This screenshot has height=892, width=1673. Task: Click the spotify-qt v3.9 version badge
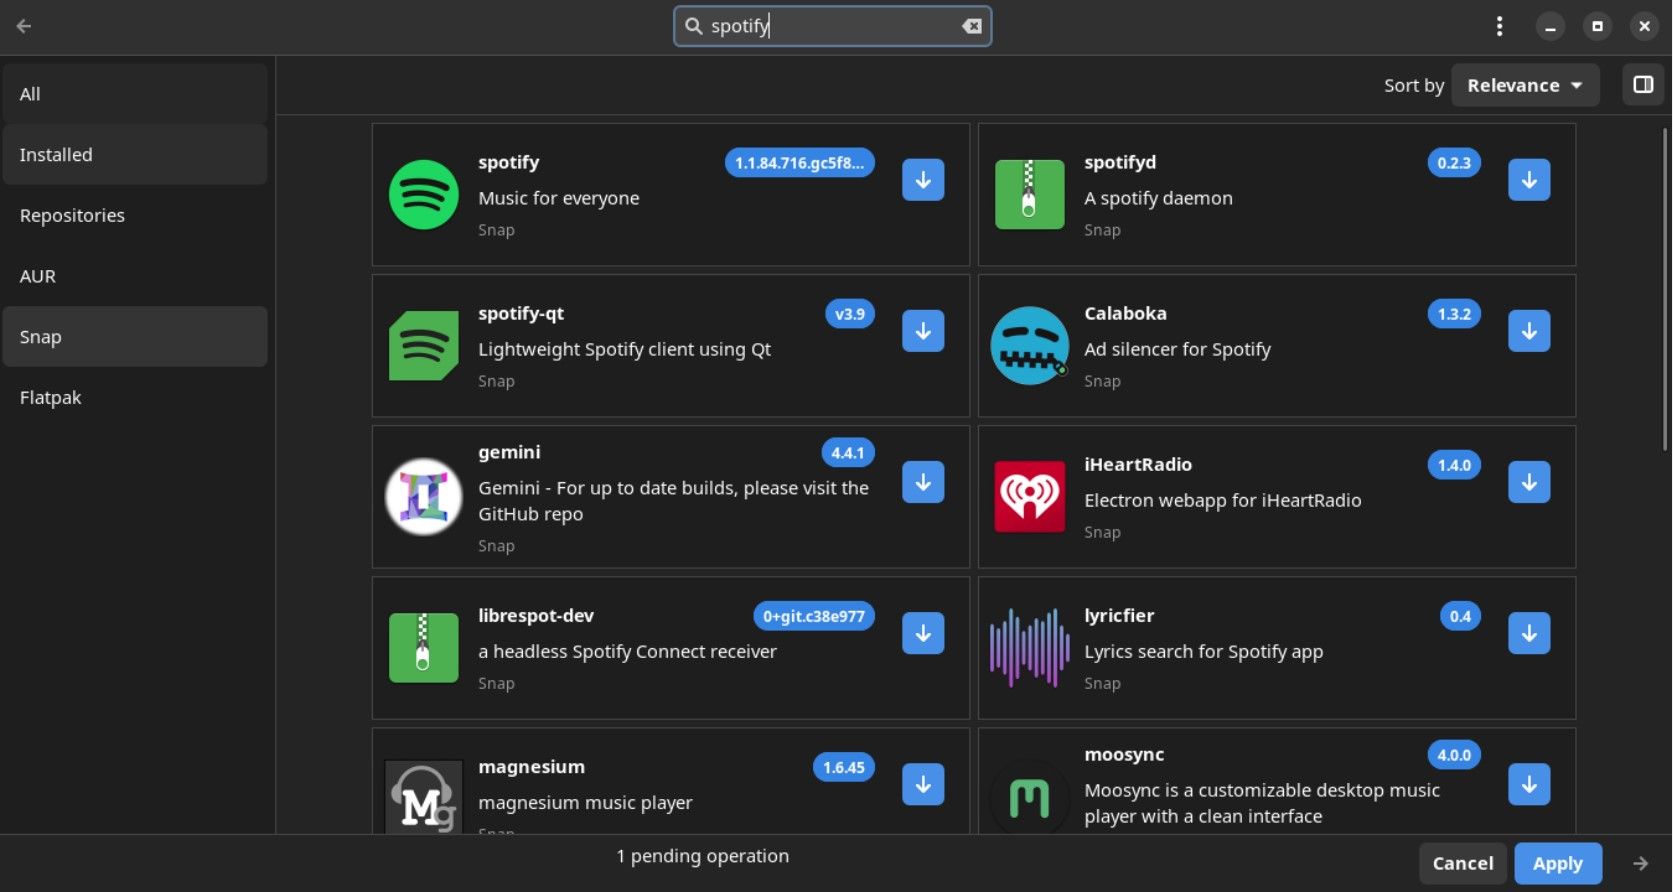click(x=850, y=314)
